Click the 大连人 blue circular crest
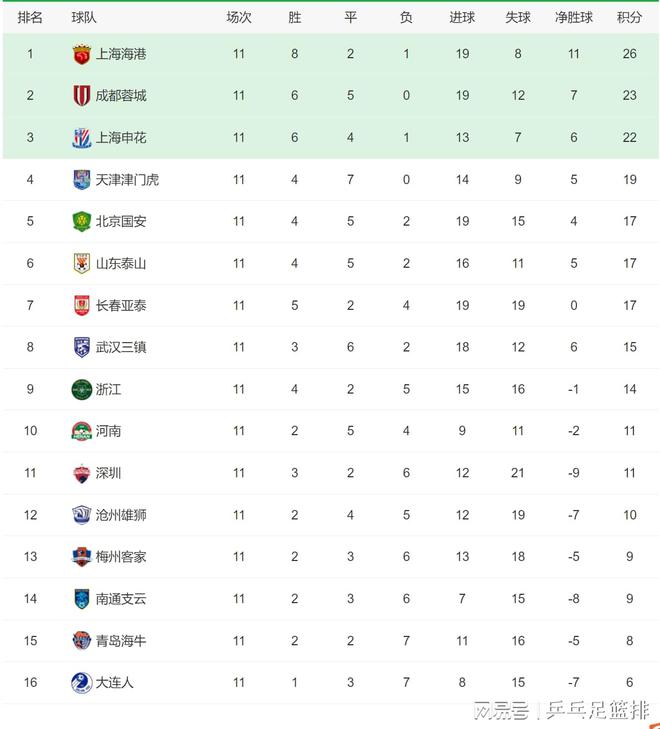Screen dimensions: 660x729 pos(81,683)
